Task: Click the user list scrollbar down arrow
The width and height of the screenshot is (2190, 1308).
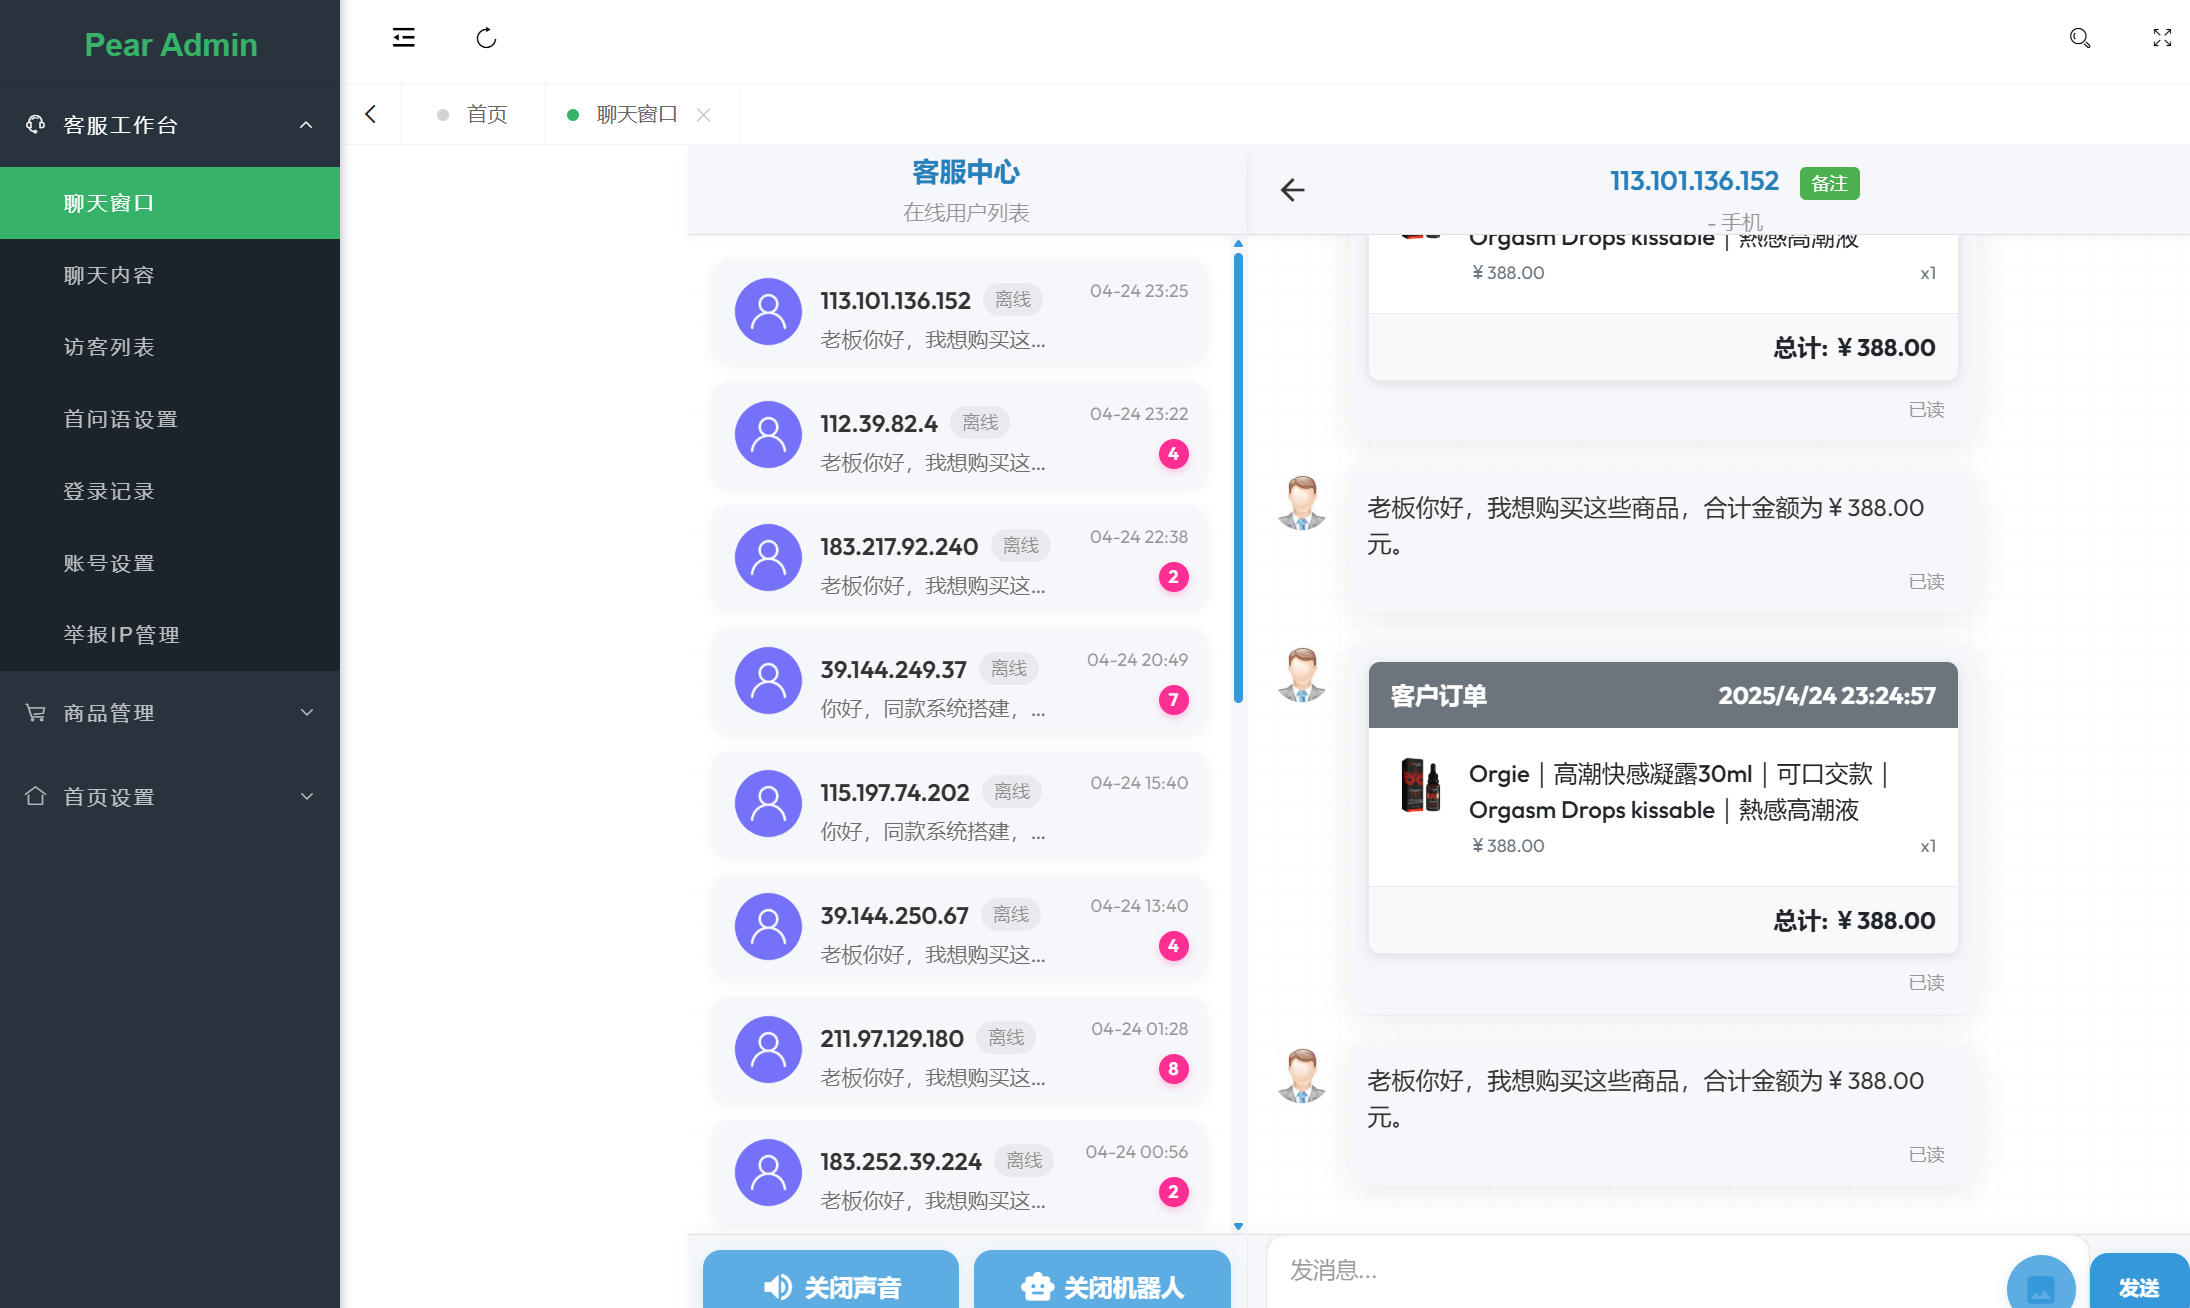Action: (1238, 1226)
